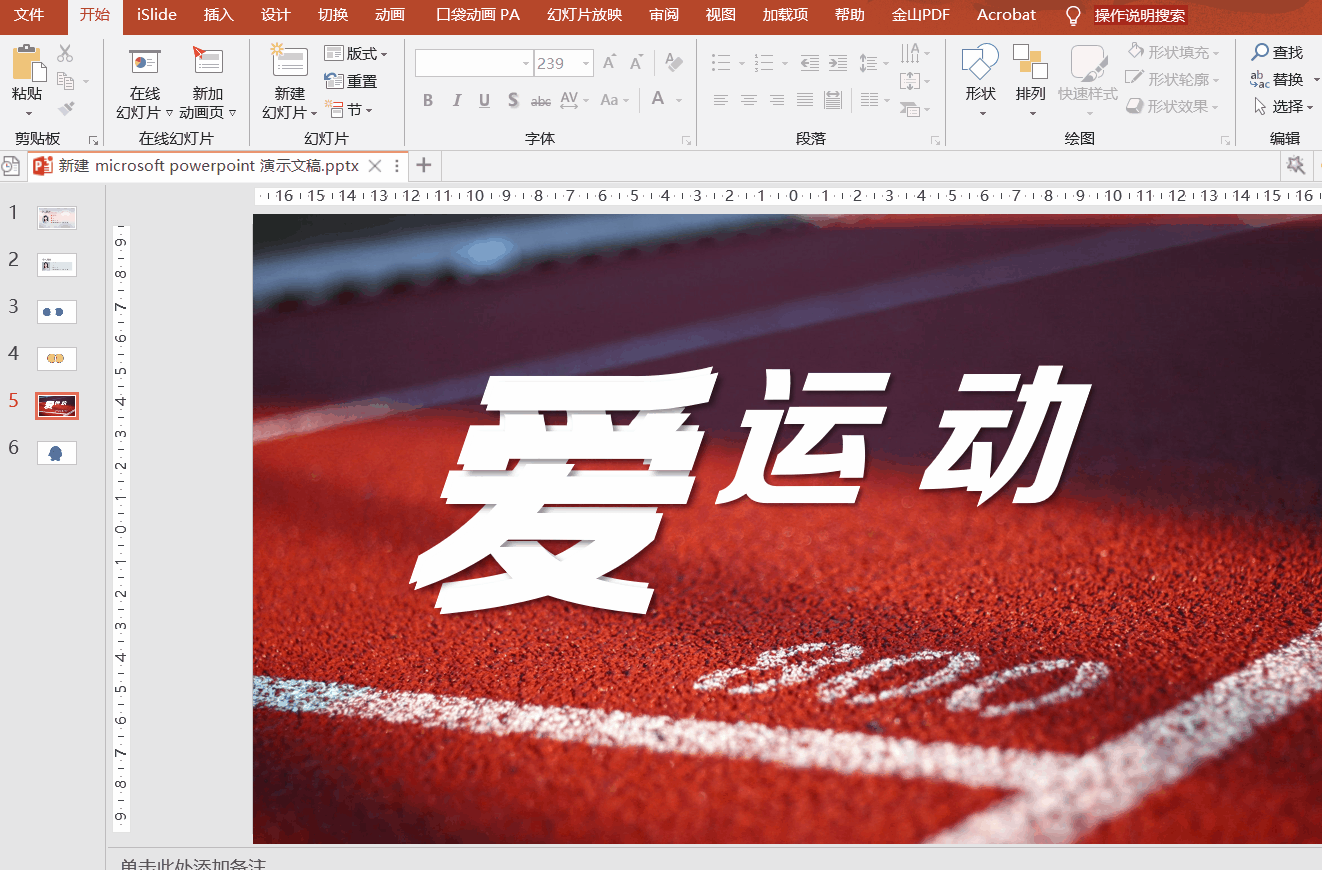Align text to the right
Screen dimensions: 1322x870
click(x=776, y=100)
